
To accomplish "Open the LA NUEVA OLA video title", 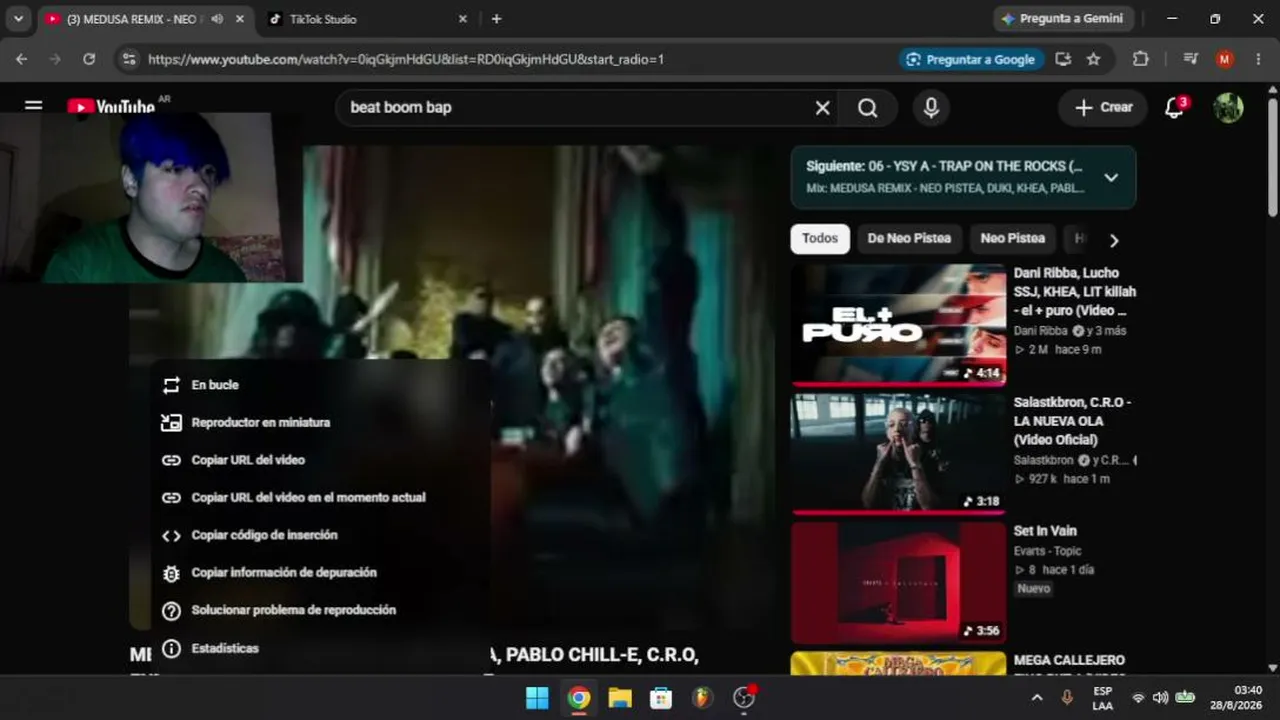I will [x=1072, y=421].
